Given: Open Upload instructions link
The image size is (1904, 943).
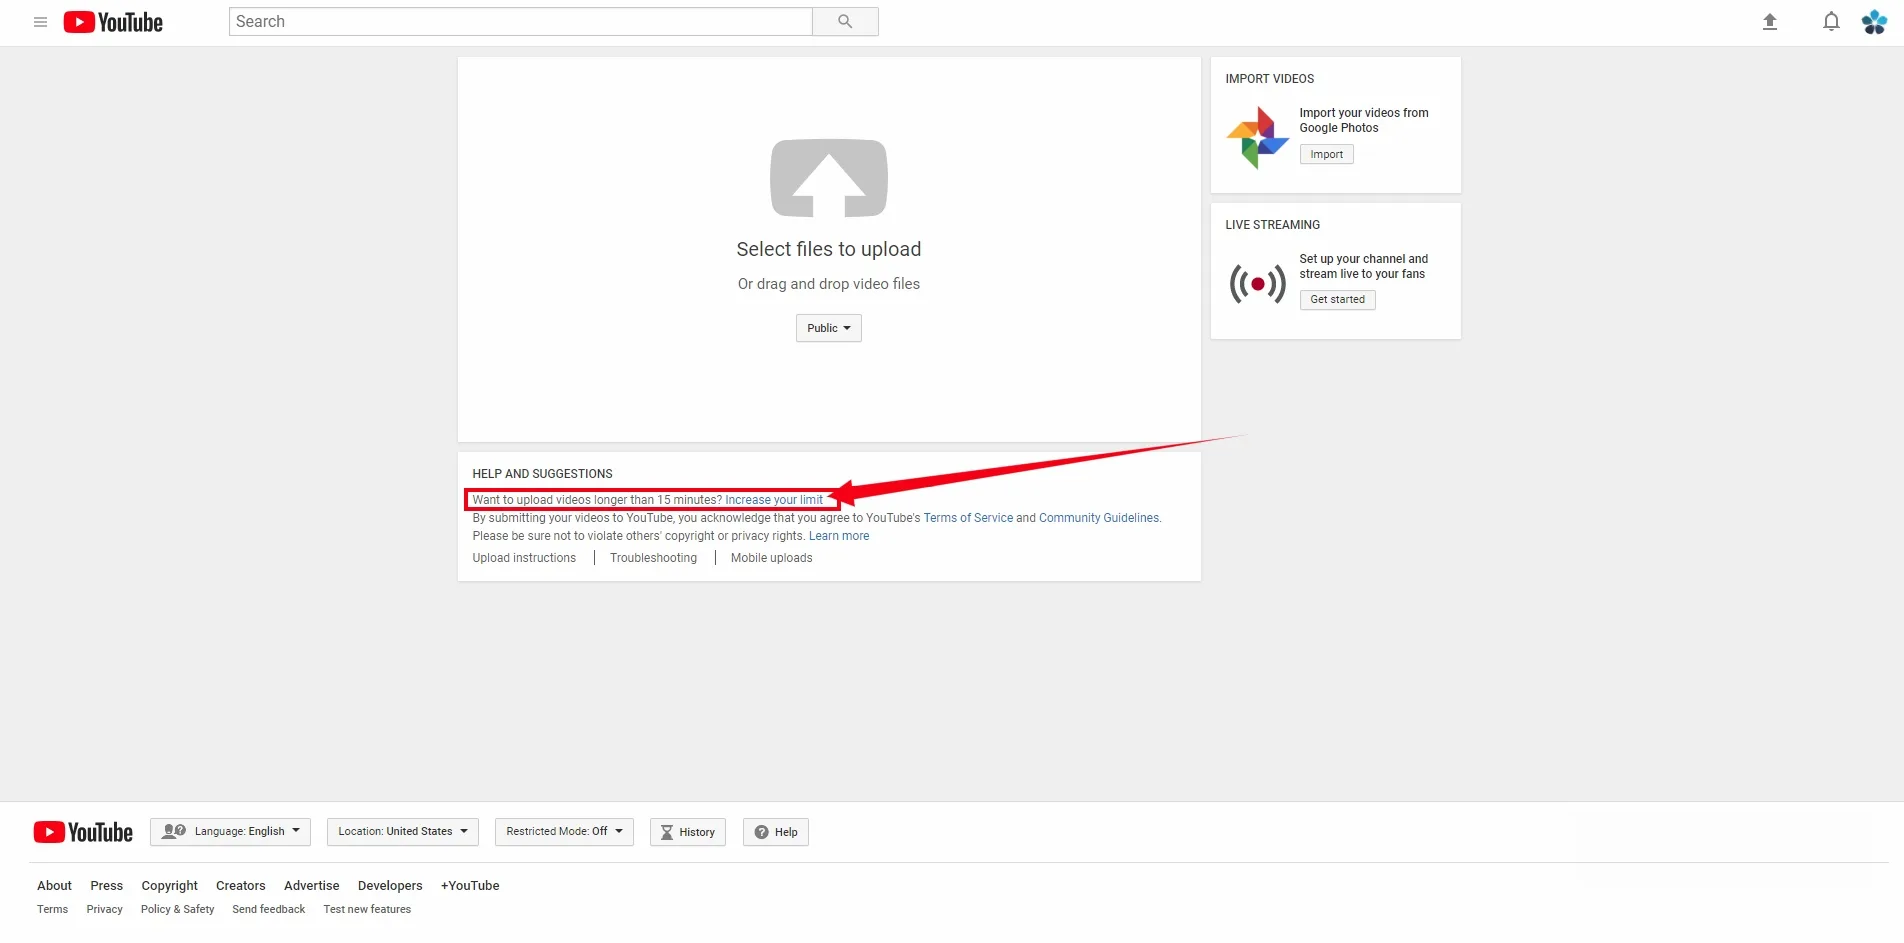Looking at the screenshot, I should click(524, 558).
